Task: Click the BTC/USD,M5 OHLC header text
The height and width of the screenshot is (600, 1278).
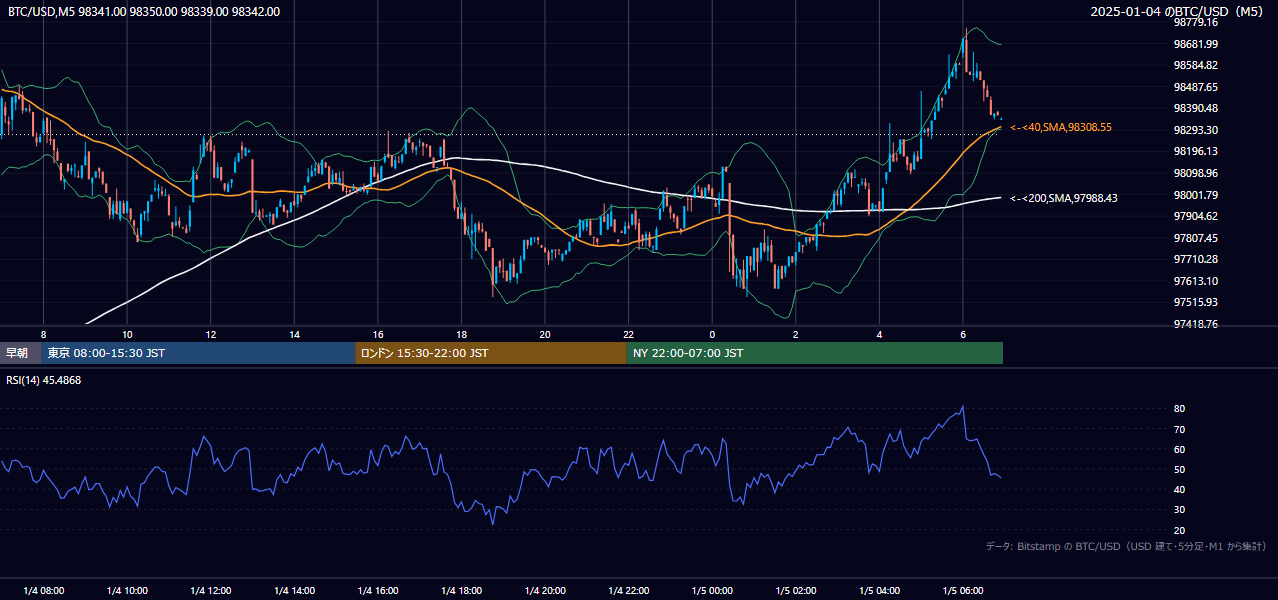Action: pos(143,11)
